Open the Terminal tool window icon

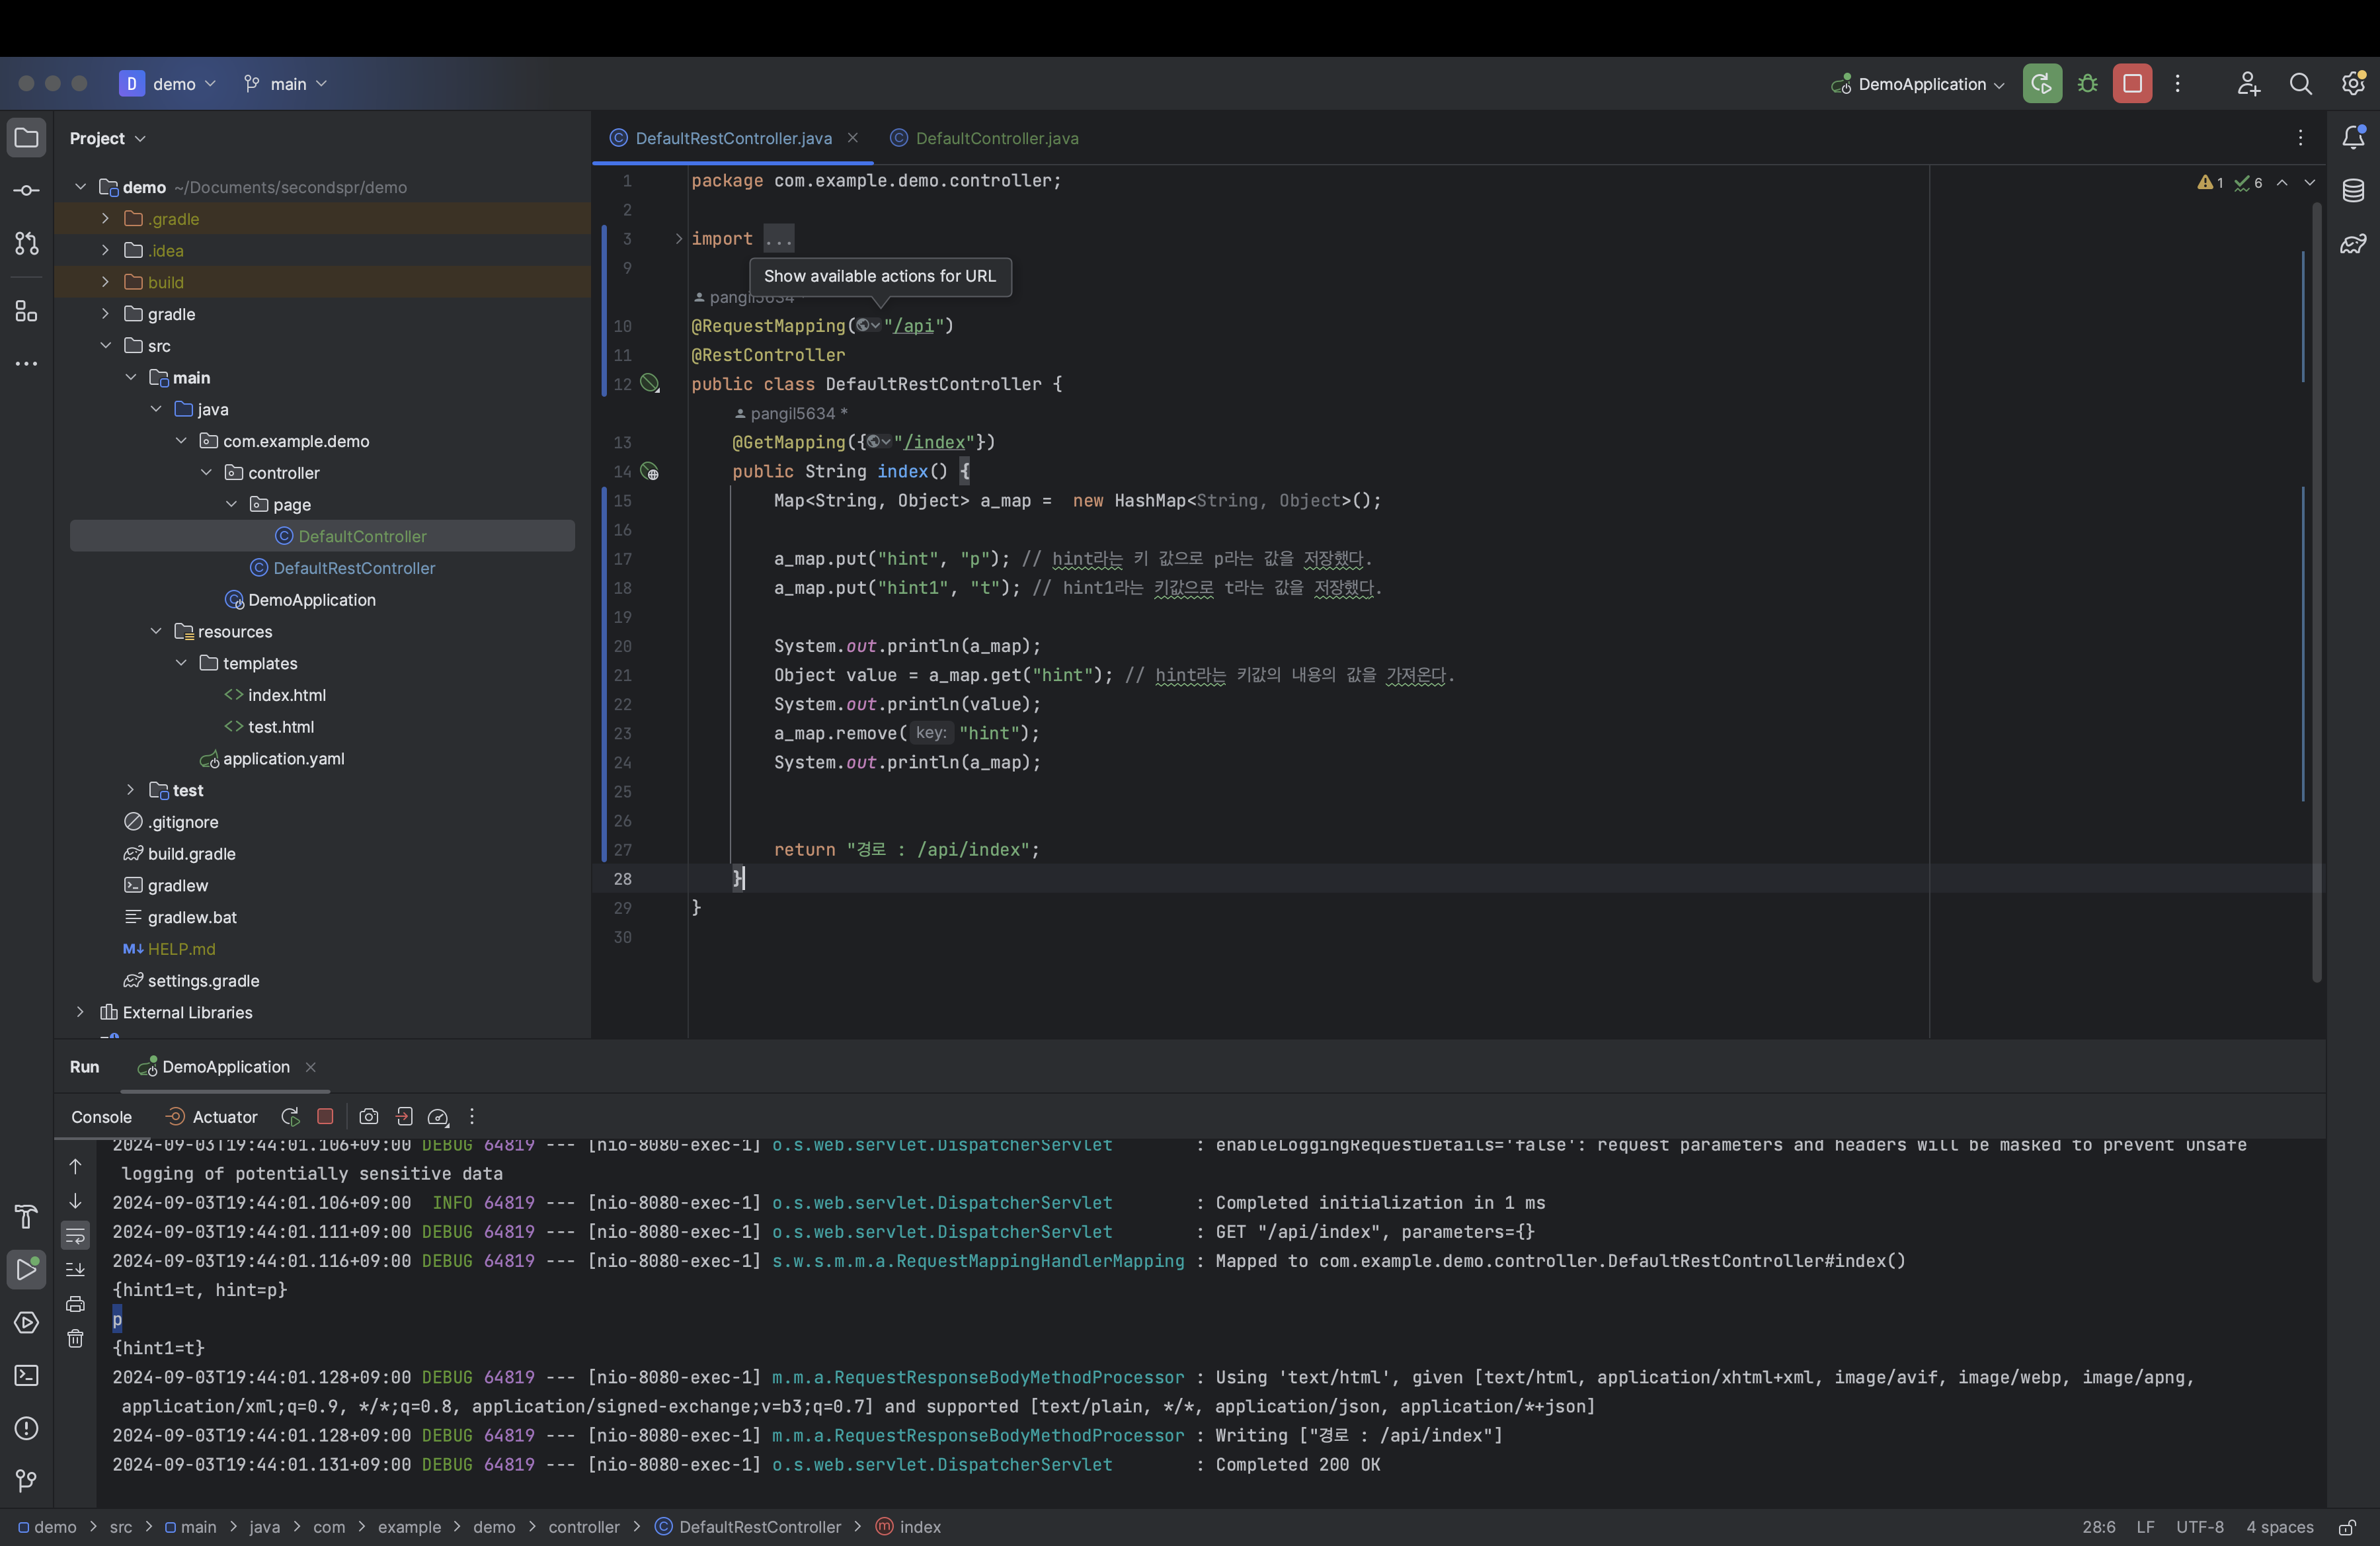pyautogui.click(x=27, y=1376)
